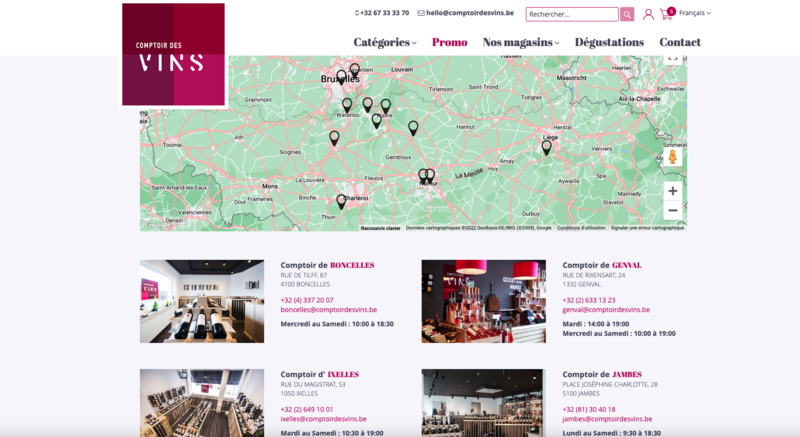Zoom in on the map
800x437 pixels.
click(x=672, y=191)
